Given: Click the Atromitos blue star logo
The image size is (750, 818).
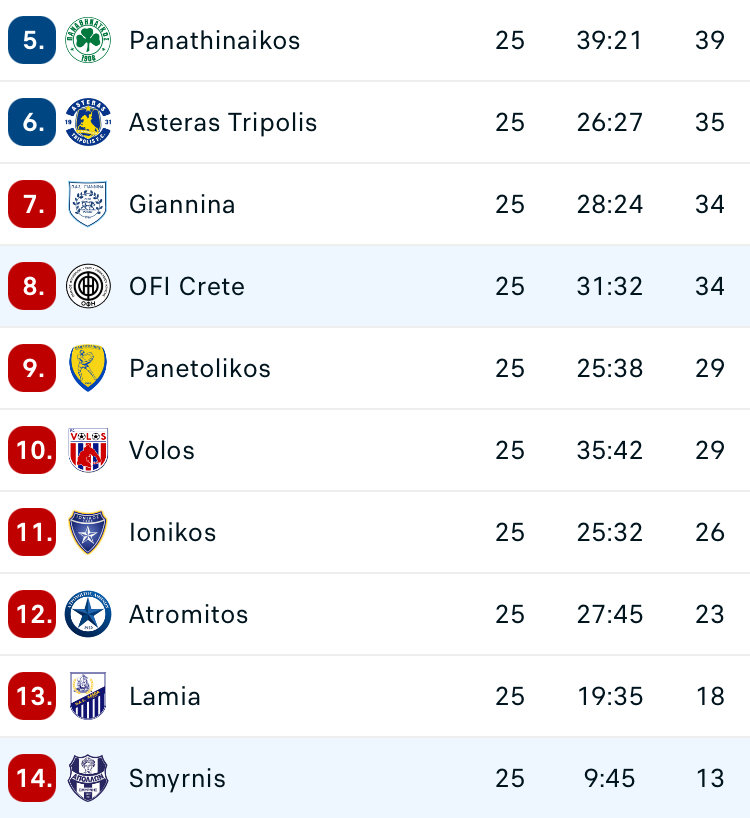Looking at the screenshot, I should pos(88,615).
